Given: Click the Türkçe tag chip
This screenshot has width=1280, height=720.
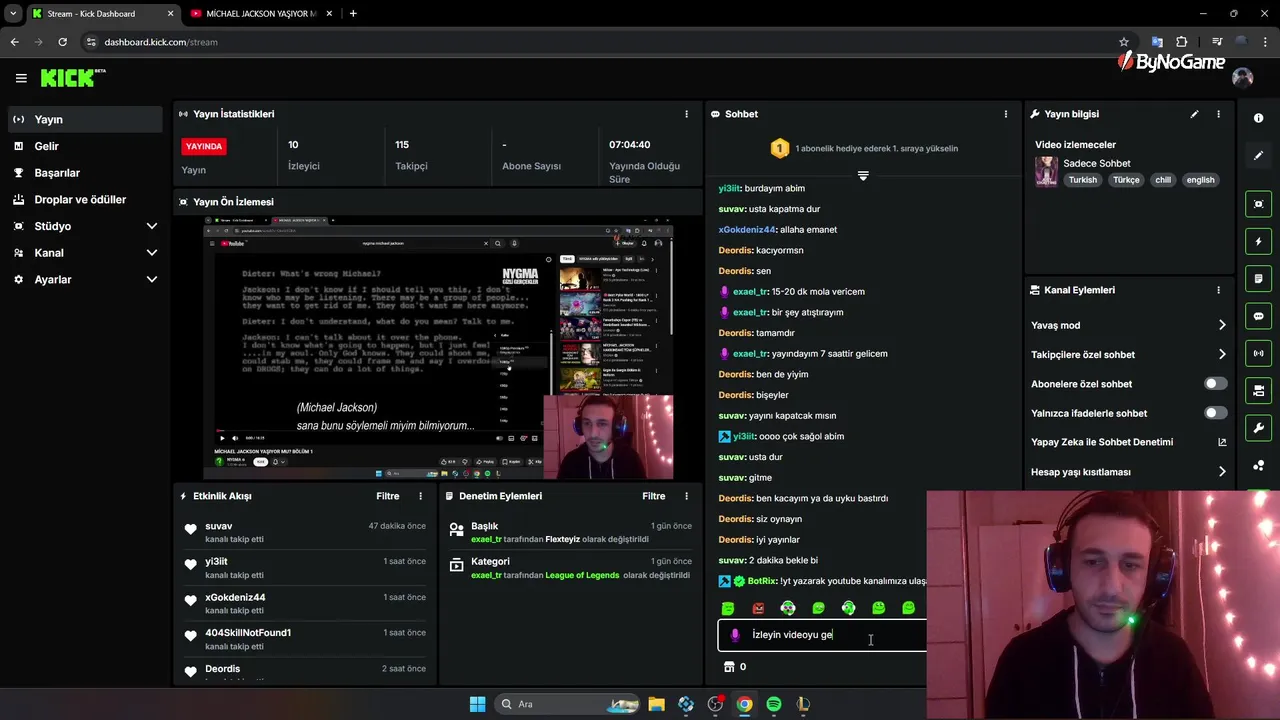Looking at the screenshot, I should pos(1126,180).
